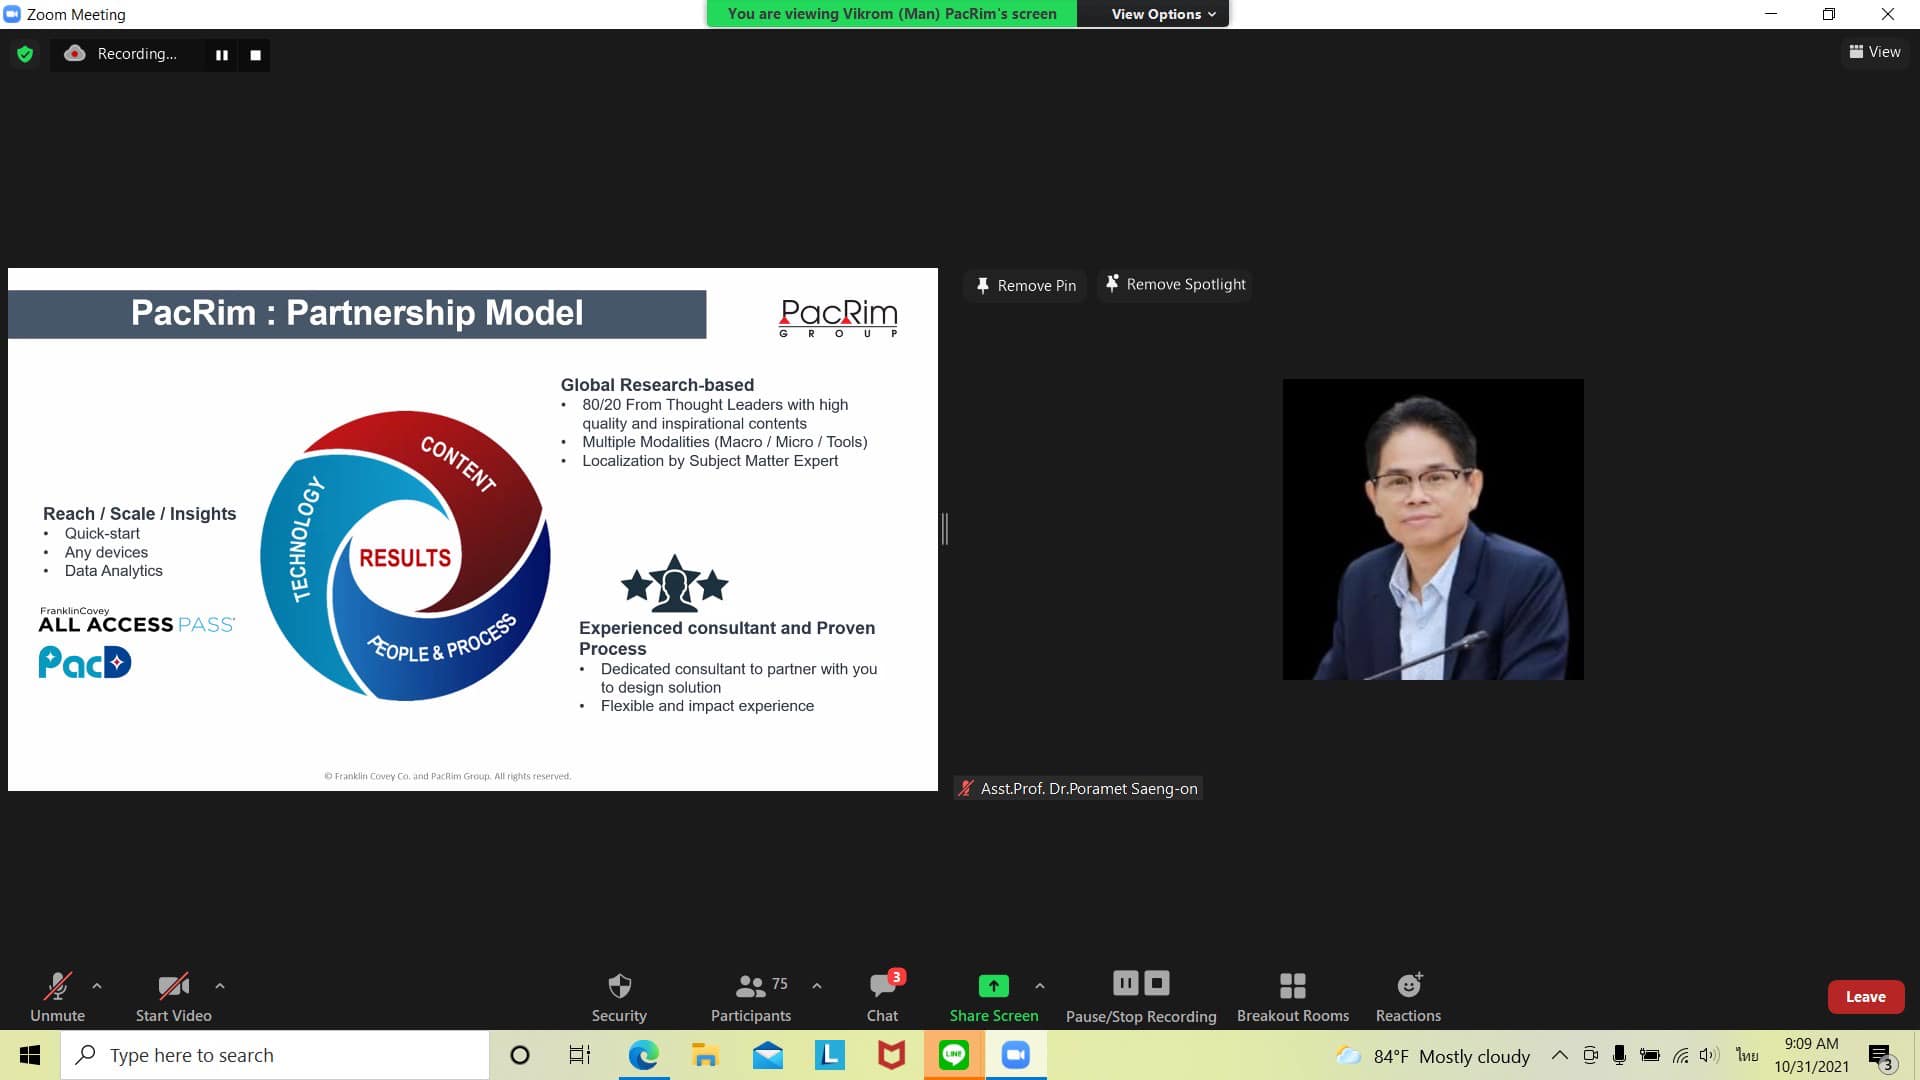Open the Participants panel
The width and height of the screenshot is (1920, 1080).
750,997
